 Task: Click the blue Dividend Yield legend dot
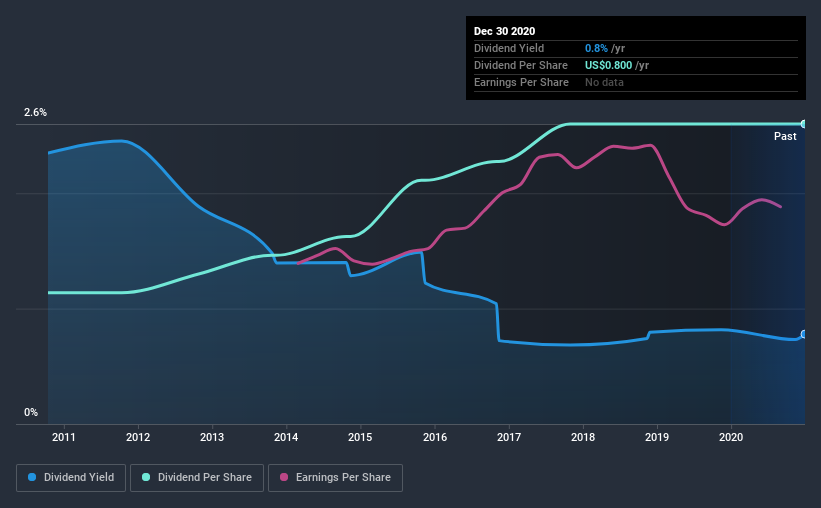point(32,477)
